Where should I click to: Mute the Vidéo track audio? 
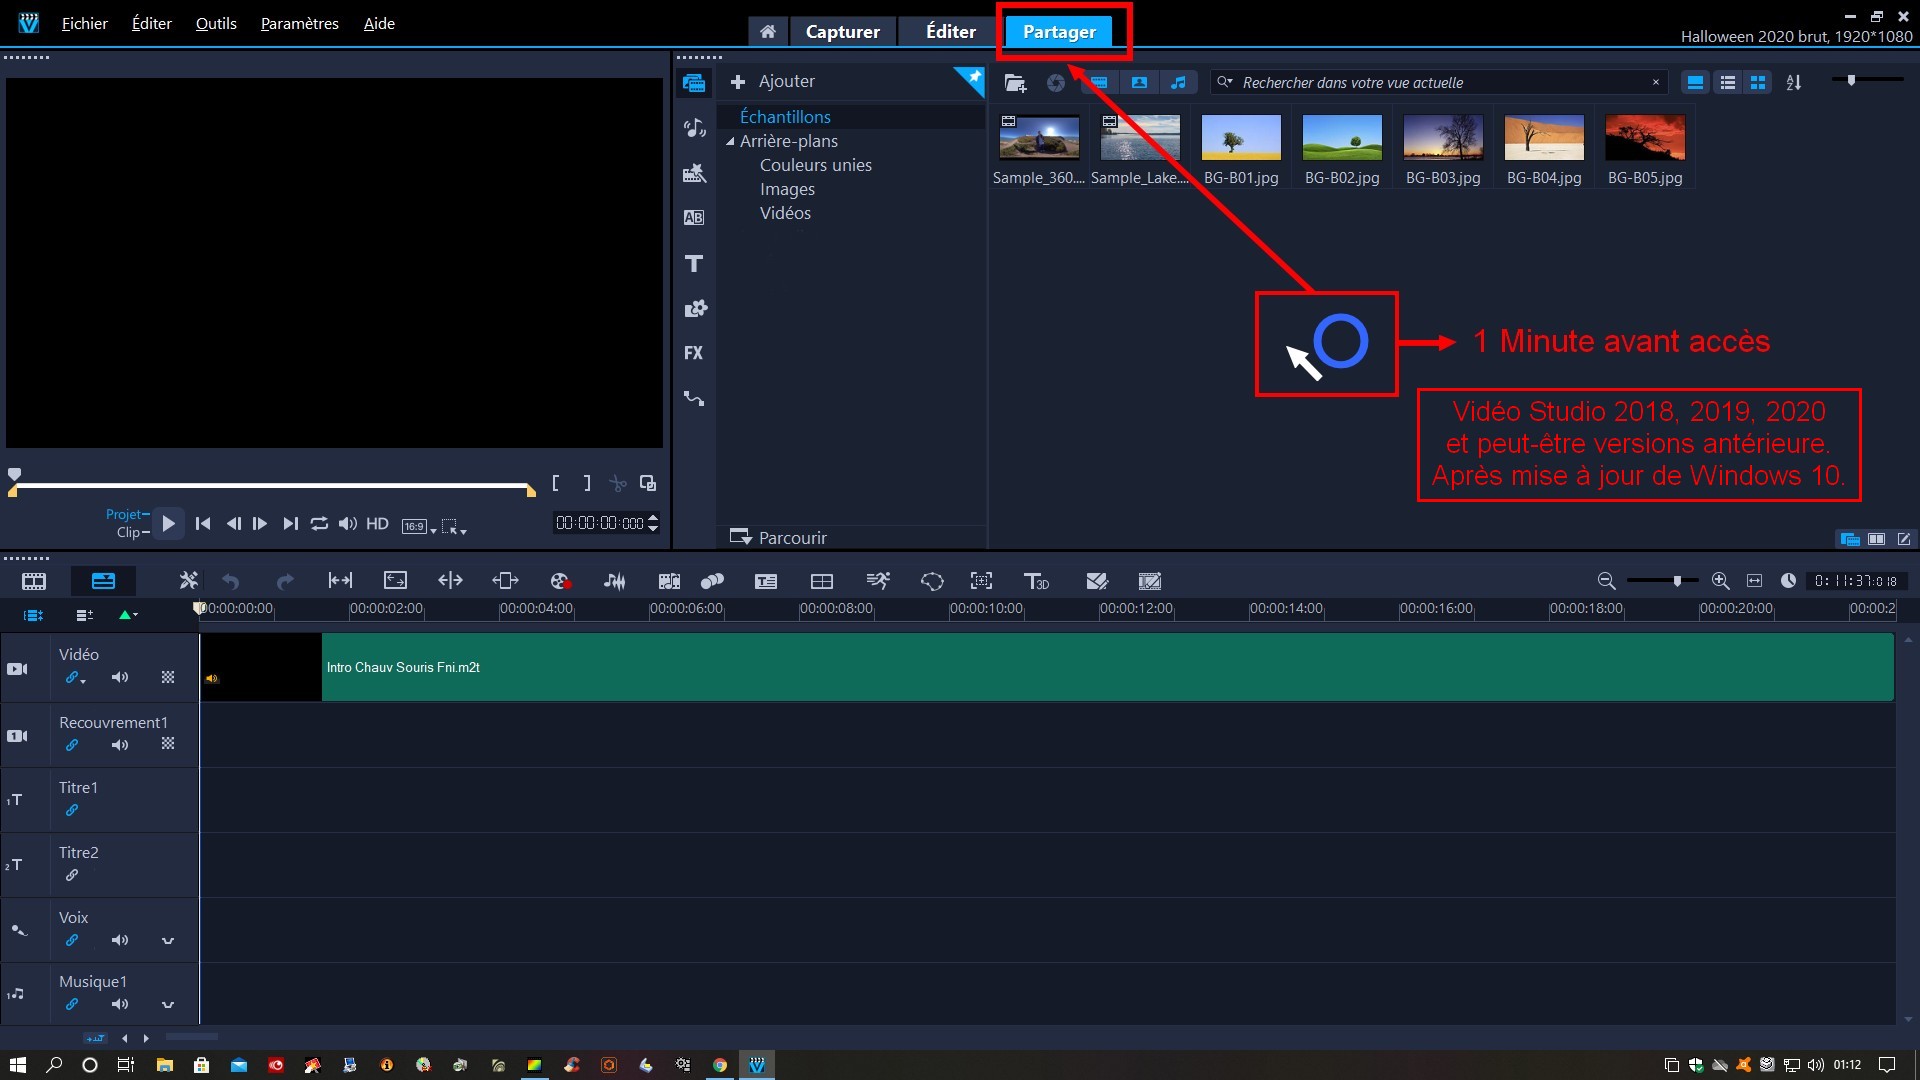[120, 678]
